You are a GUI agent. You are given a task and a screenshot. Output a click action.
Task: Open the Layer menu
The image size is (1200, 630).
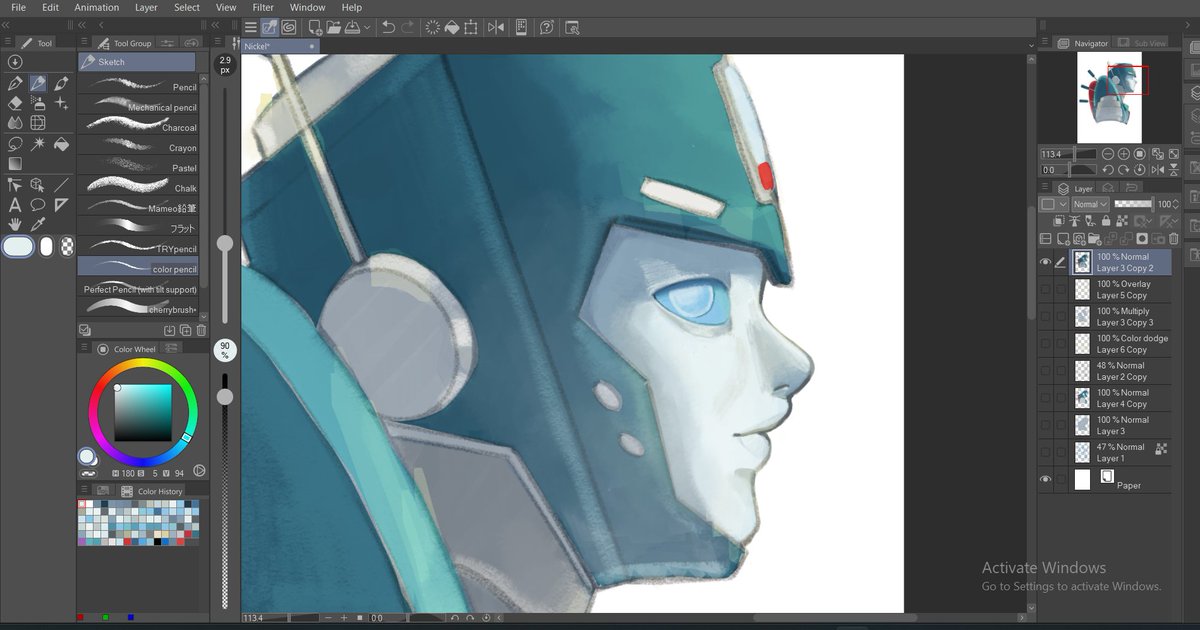pos(146,7)
